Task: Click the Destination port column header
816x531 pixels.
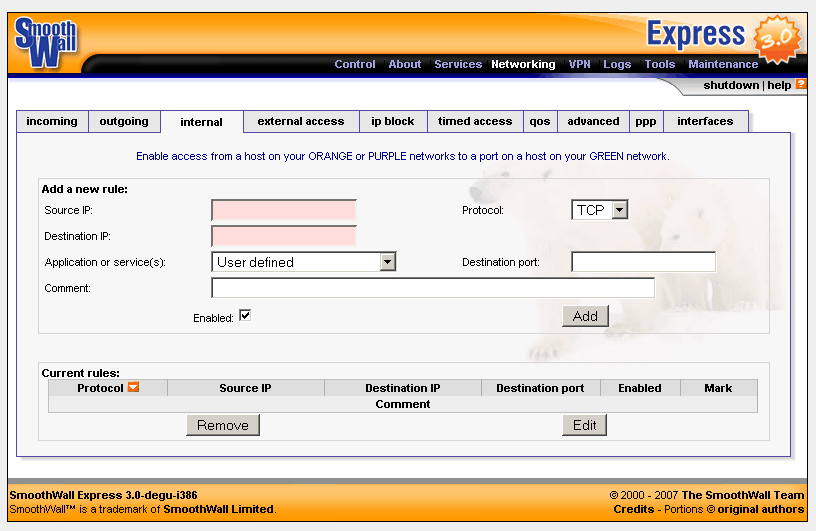Action: coord(540,388)
